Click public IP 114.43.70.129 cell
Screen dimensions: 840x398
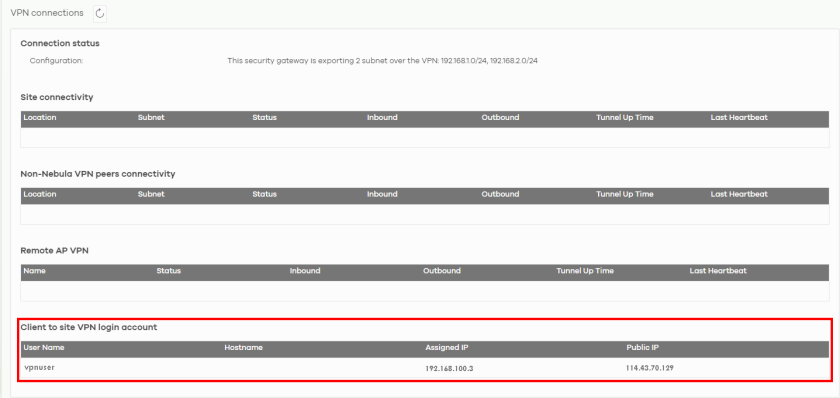[x=650, y=369]
